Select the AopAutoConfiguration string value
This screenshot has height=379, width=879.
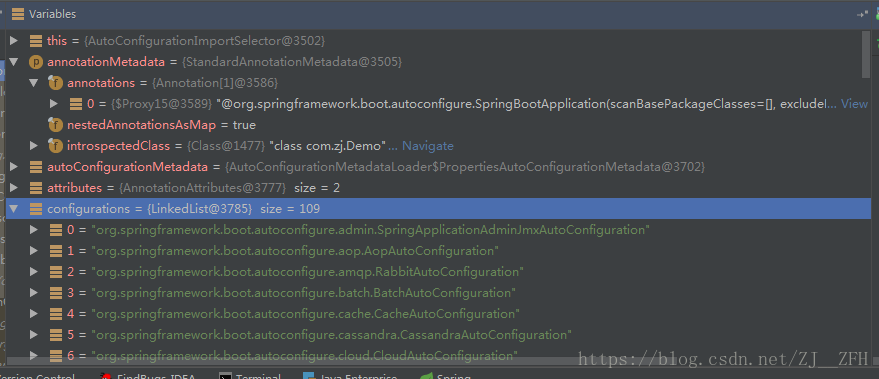[295, 251]
